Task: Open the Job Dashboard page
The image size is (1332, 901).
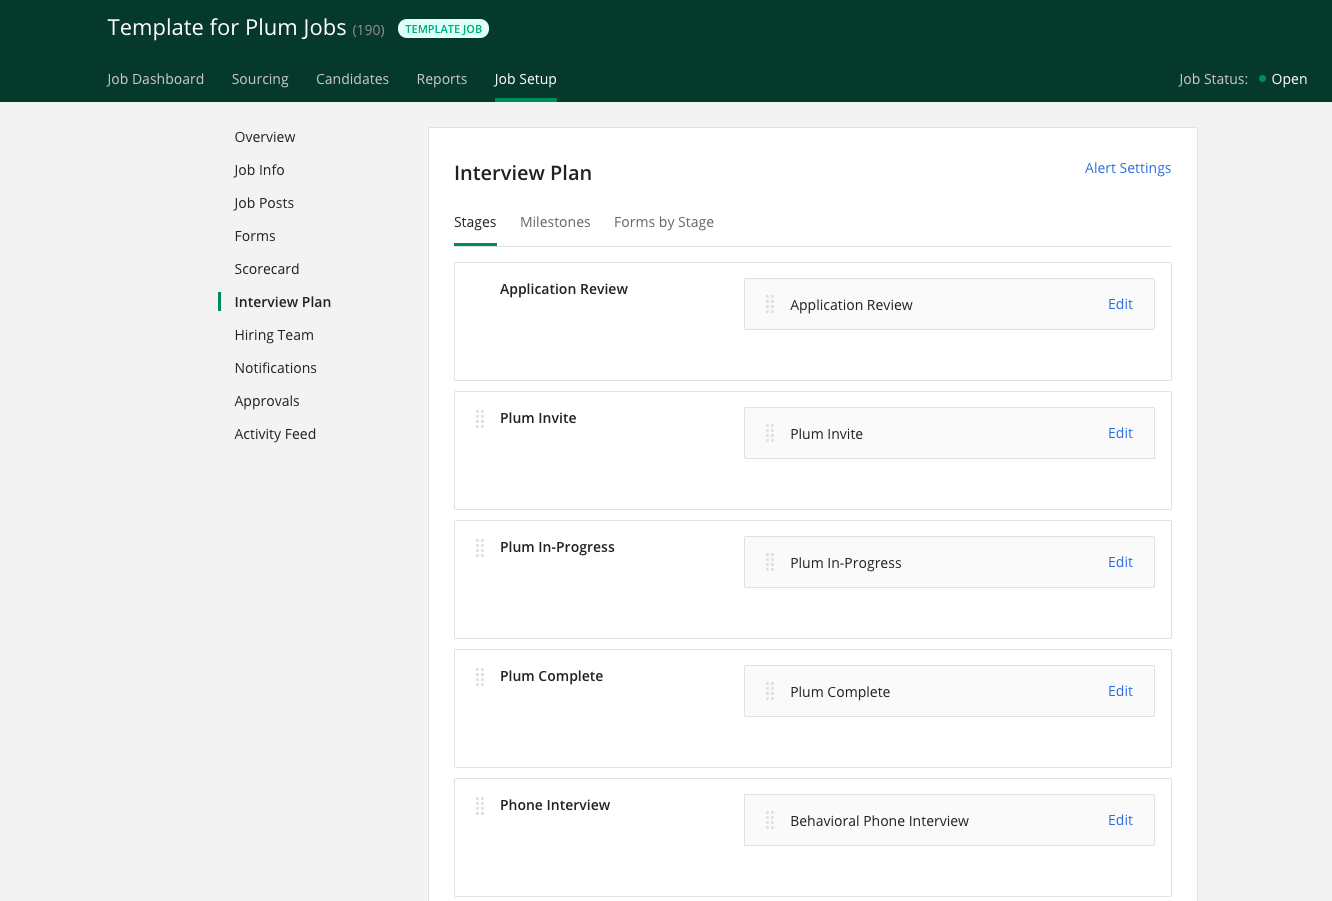Action: tap(155, 79)
